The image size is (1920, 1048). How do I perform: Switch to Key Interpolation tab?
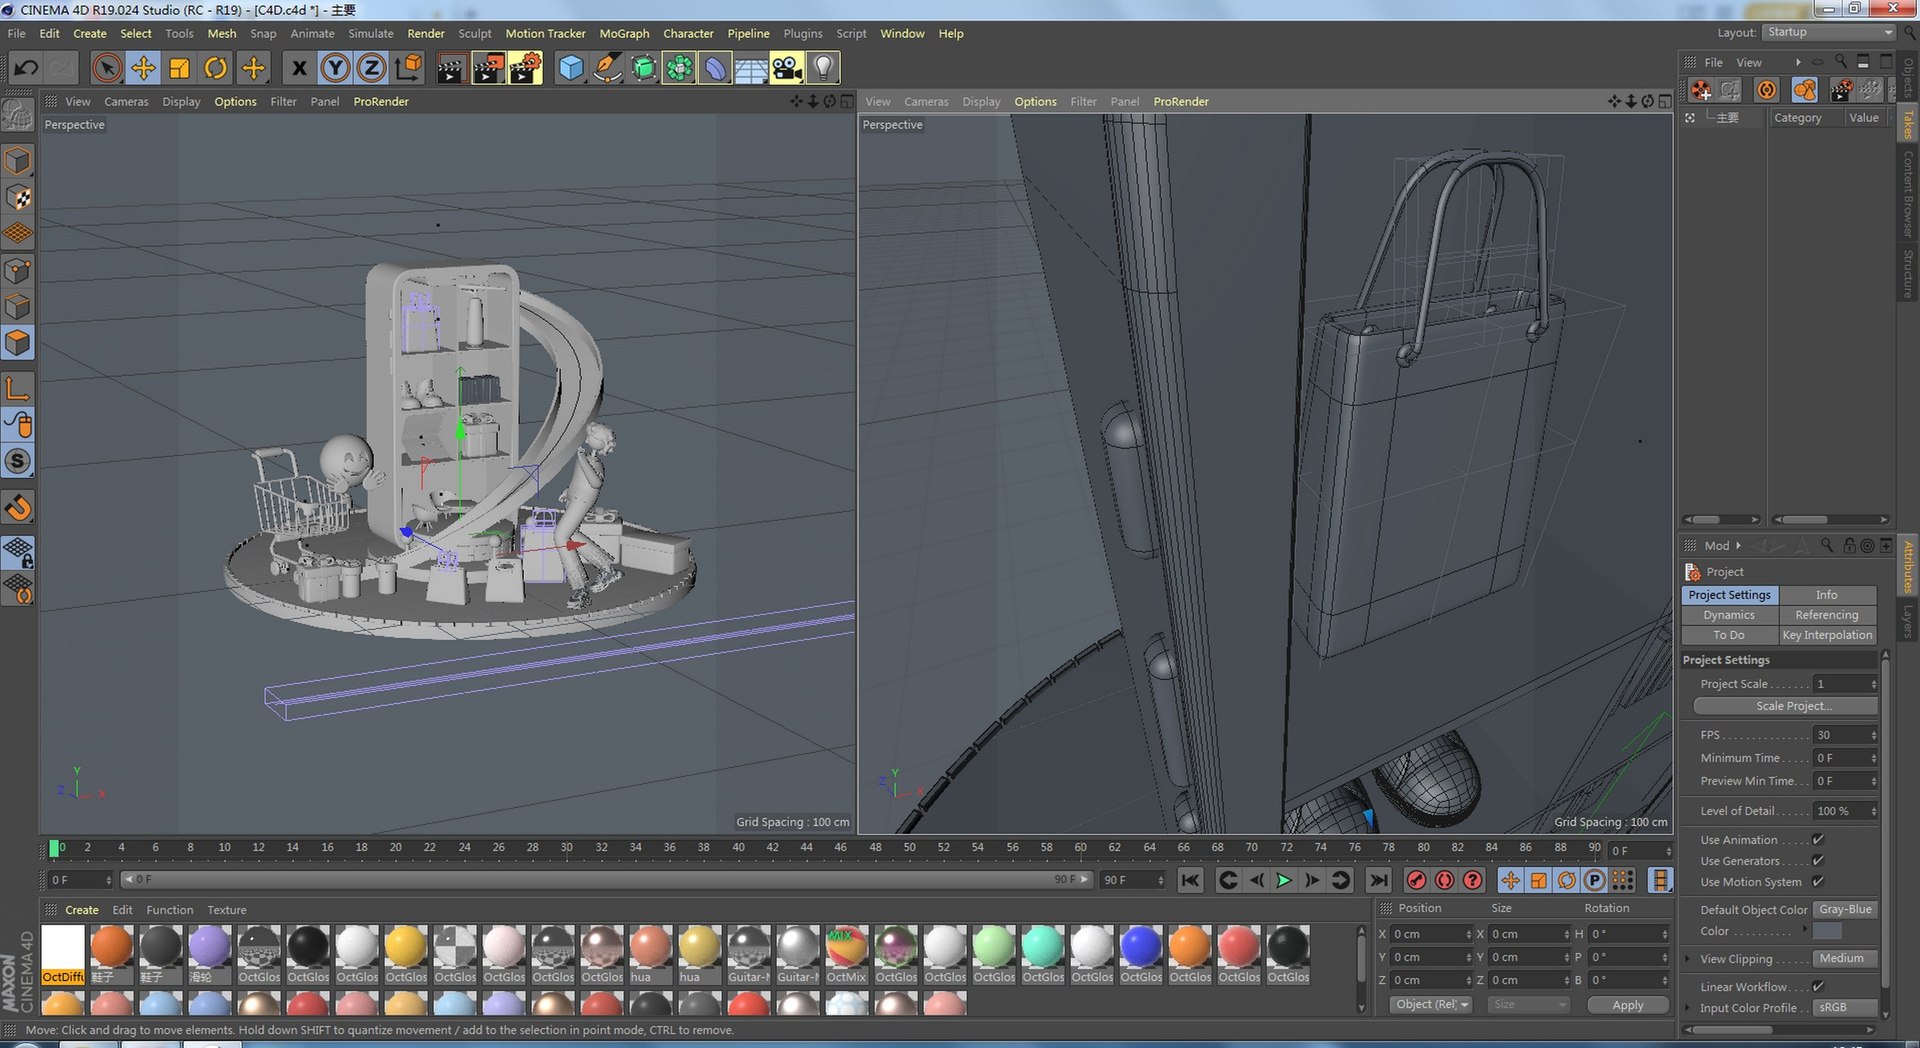[x=1826, y=635]
